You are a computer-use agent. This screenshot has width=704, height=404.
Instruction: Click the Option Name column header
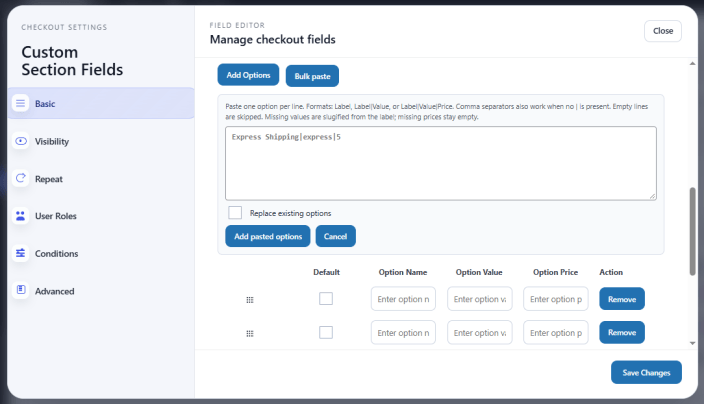(403, 272)
